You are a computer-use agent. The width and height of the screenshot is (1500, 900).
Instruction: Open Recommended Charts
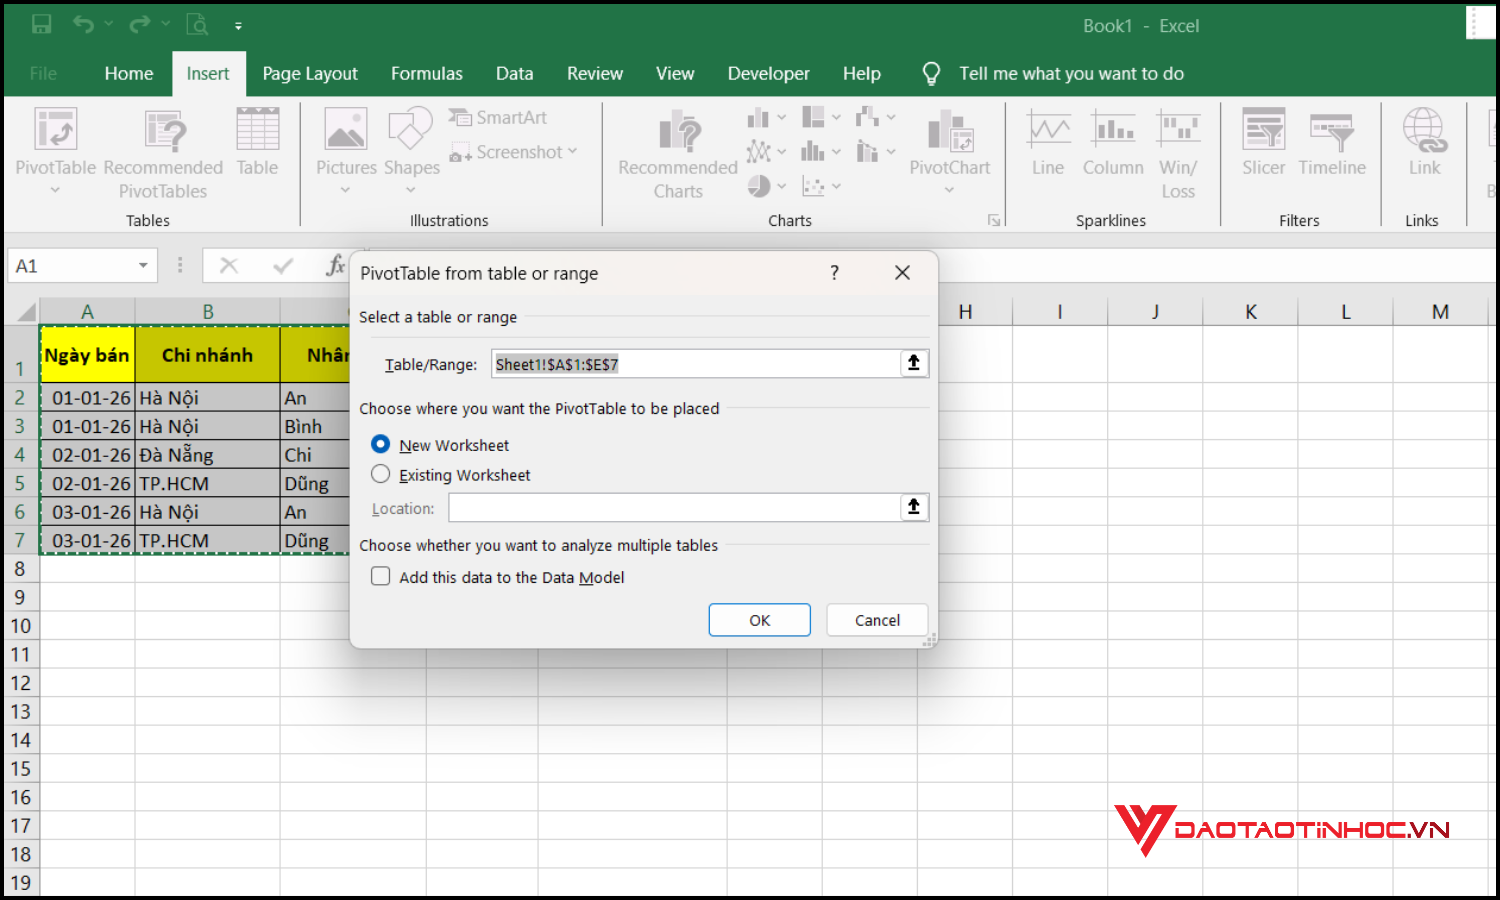[676, 150]
